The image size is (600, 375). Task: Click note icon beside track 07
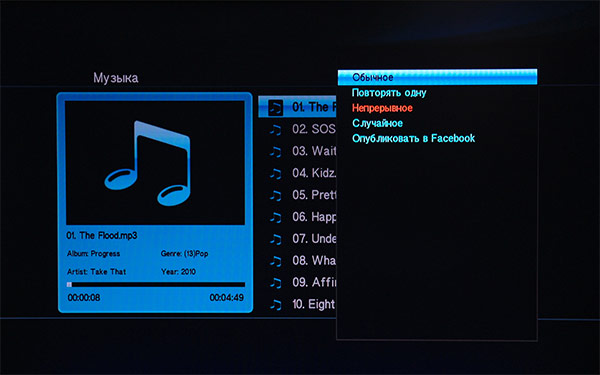pos(275,240)
